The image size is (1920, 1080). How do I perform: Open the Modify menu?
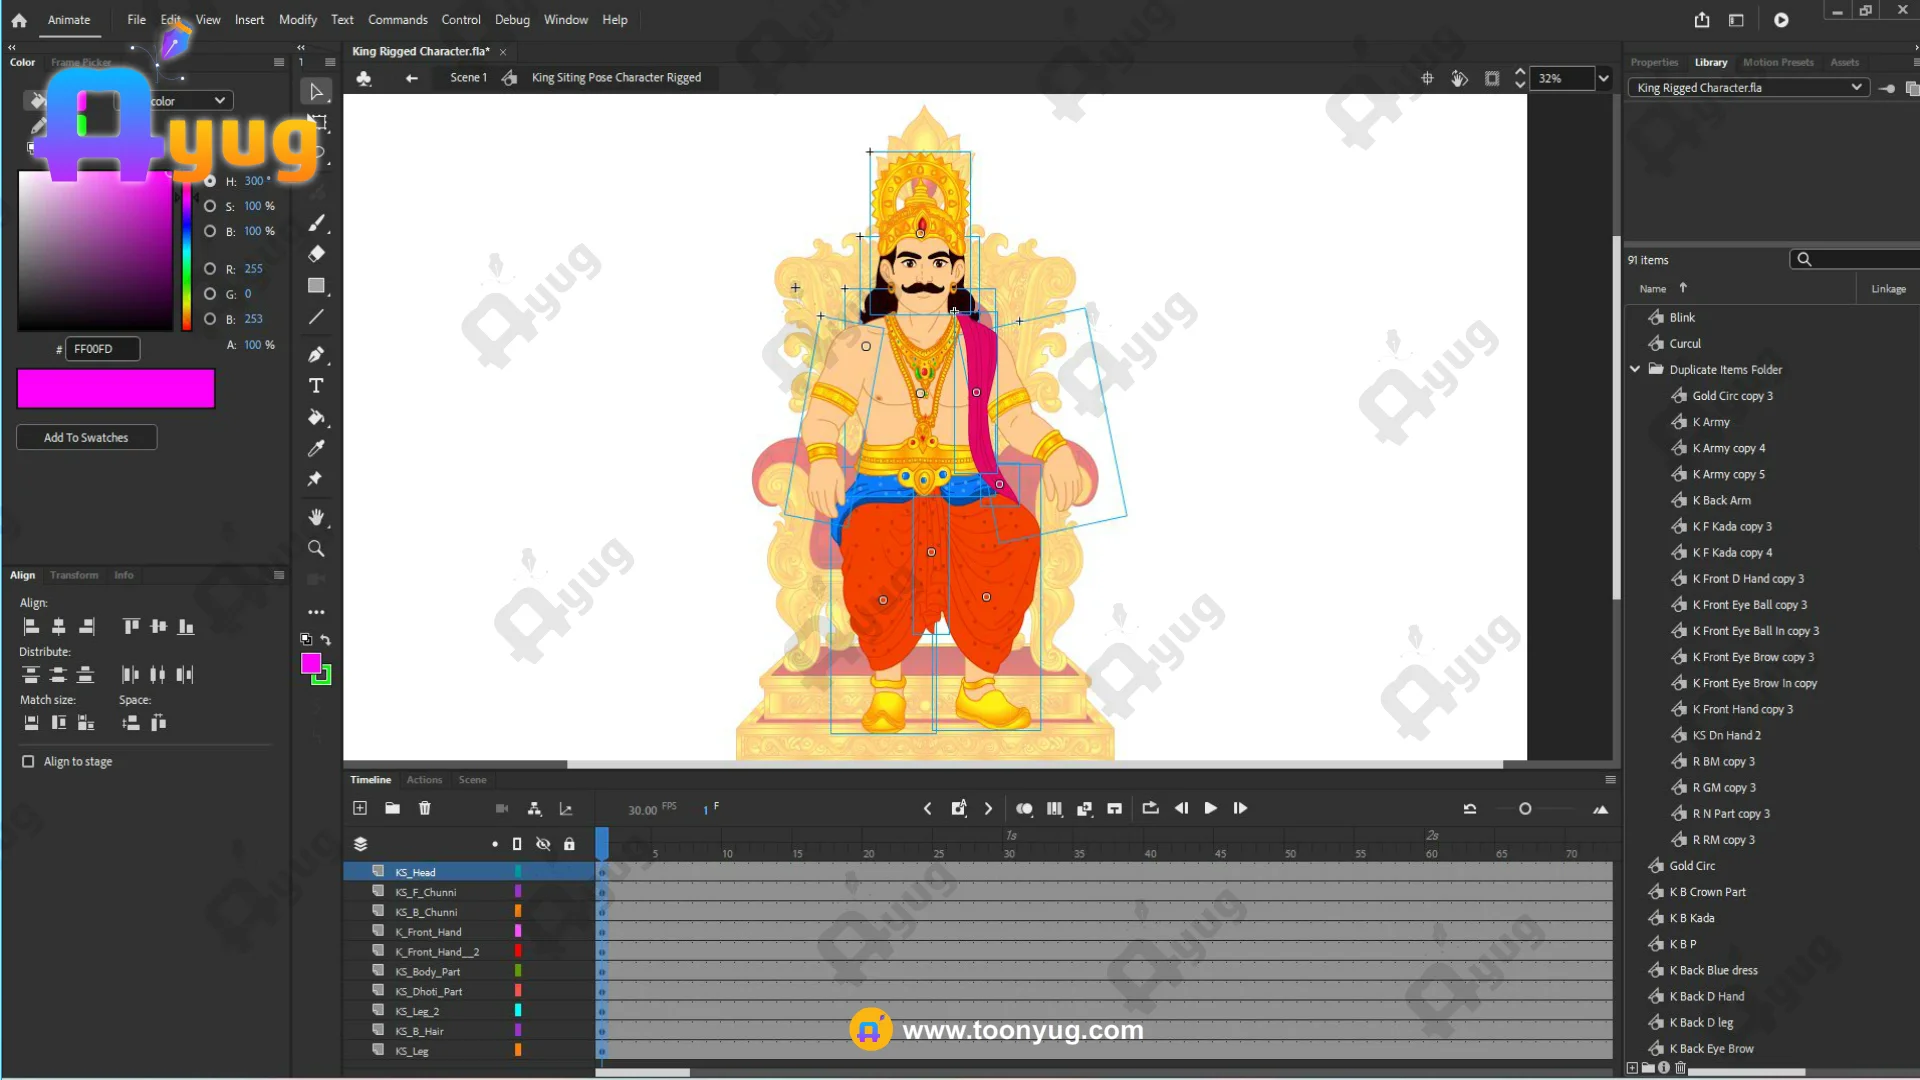coord(297,19)
